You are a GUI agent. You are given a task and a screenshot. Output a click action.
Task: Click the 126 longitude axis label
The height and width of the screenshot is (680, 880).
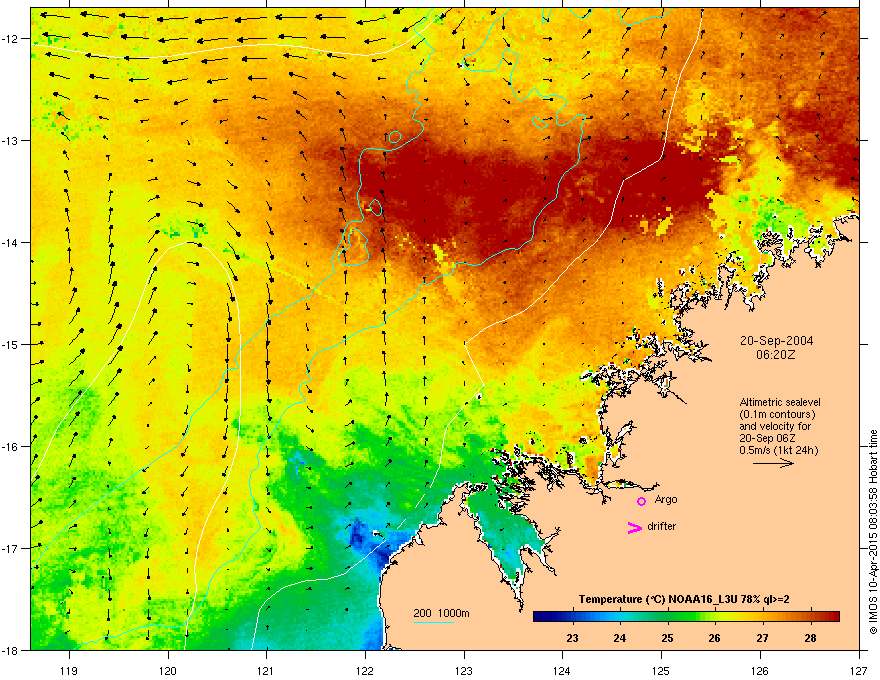click(760, 670)
